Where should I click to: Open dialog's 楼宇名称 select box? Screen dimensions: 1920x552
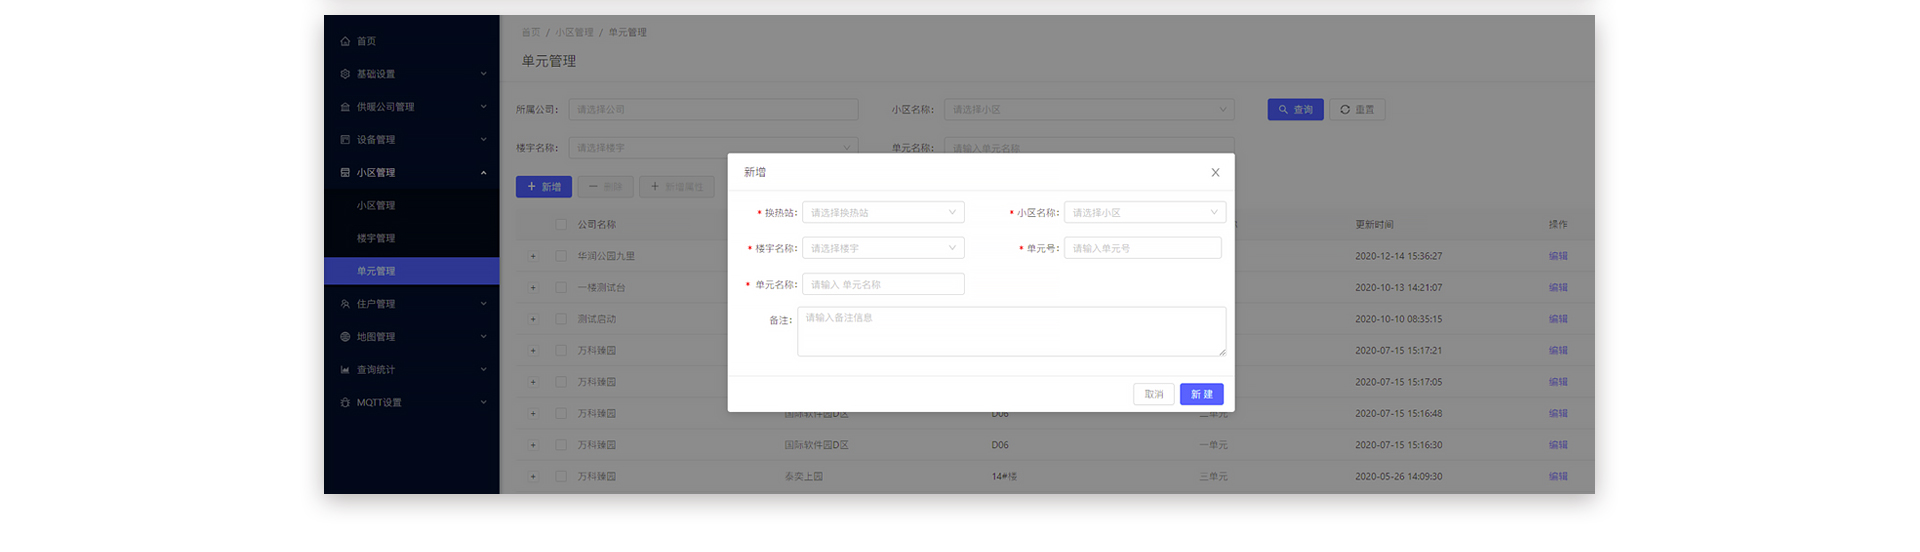click(x=883, y=248)
